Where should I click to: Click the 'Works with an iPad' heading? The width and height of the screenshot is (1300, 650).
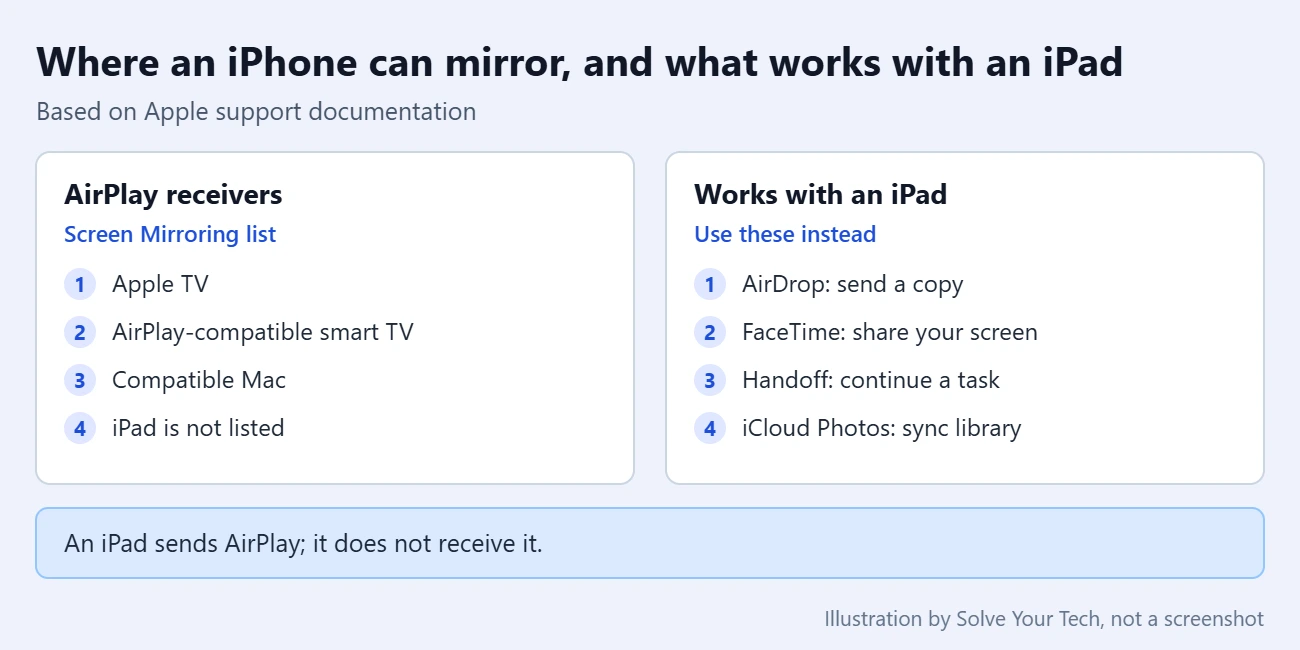click(x=820, y=194)
